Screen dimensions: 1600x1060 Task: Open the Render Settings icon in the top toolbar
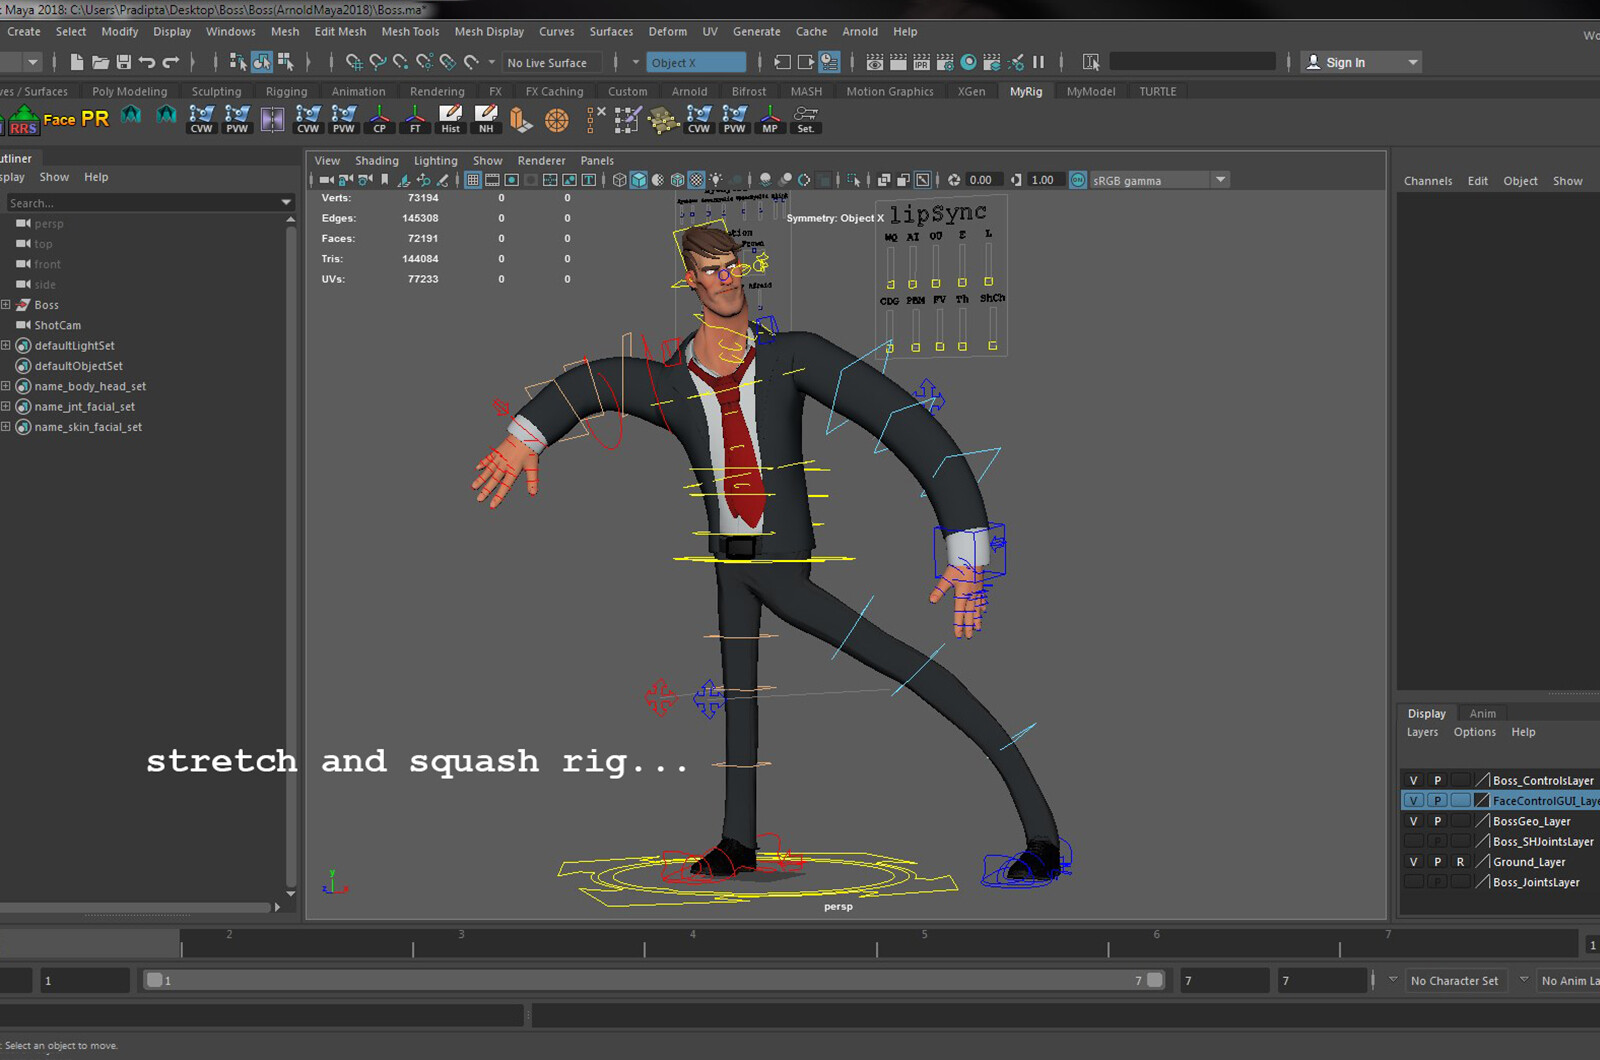tap(947, 62)
